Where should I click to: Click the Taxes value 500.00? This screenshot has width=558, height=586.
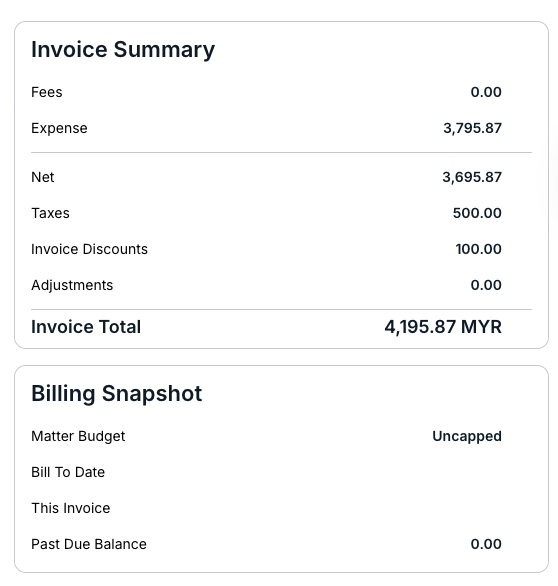click(x=477, y=213)
